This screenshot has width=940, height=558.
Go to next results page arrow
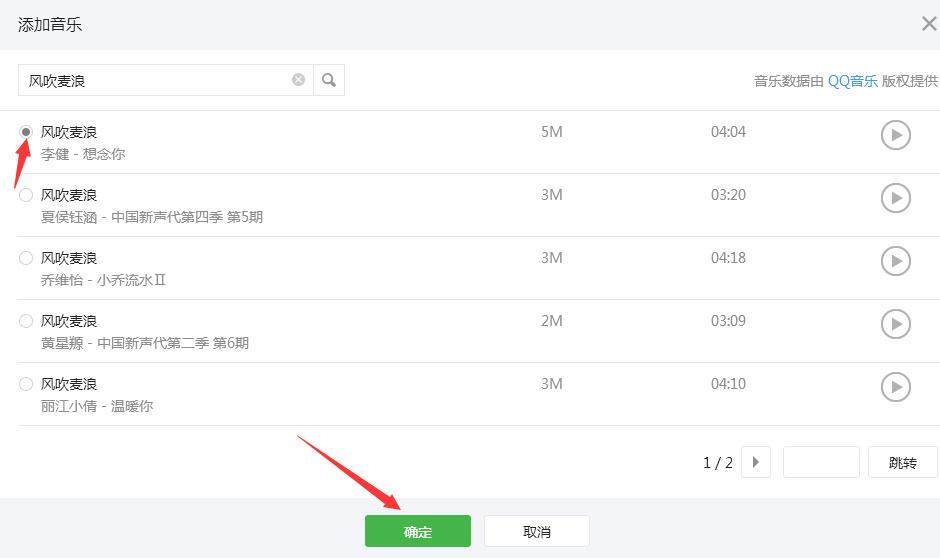[x=755, y=462]
